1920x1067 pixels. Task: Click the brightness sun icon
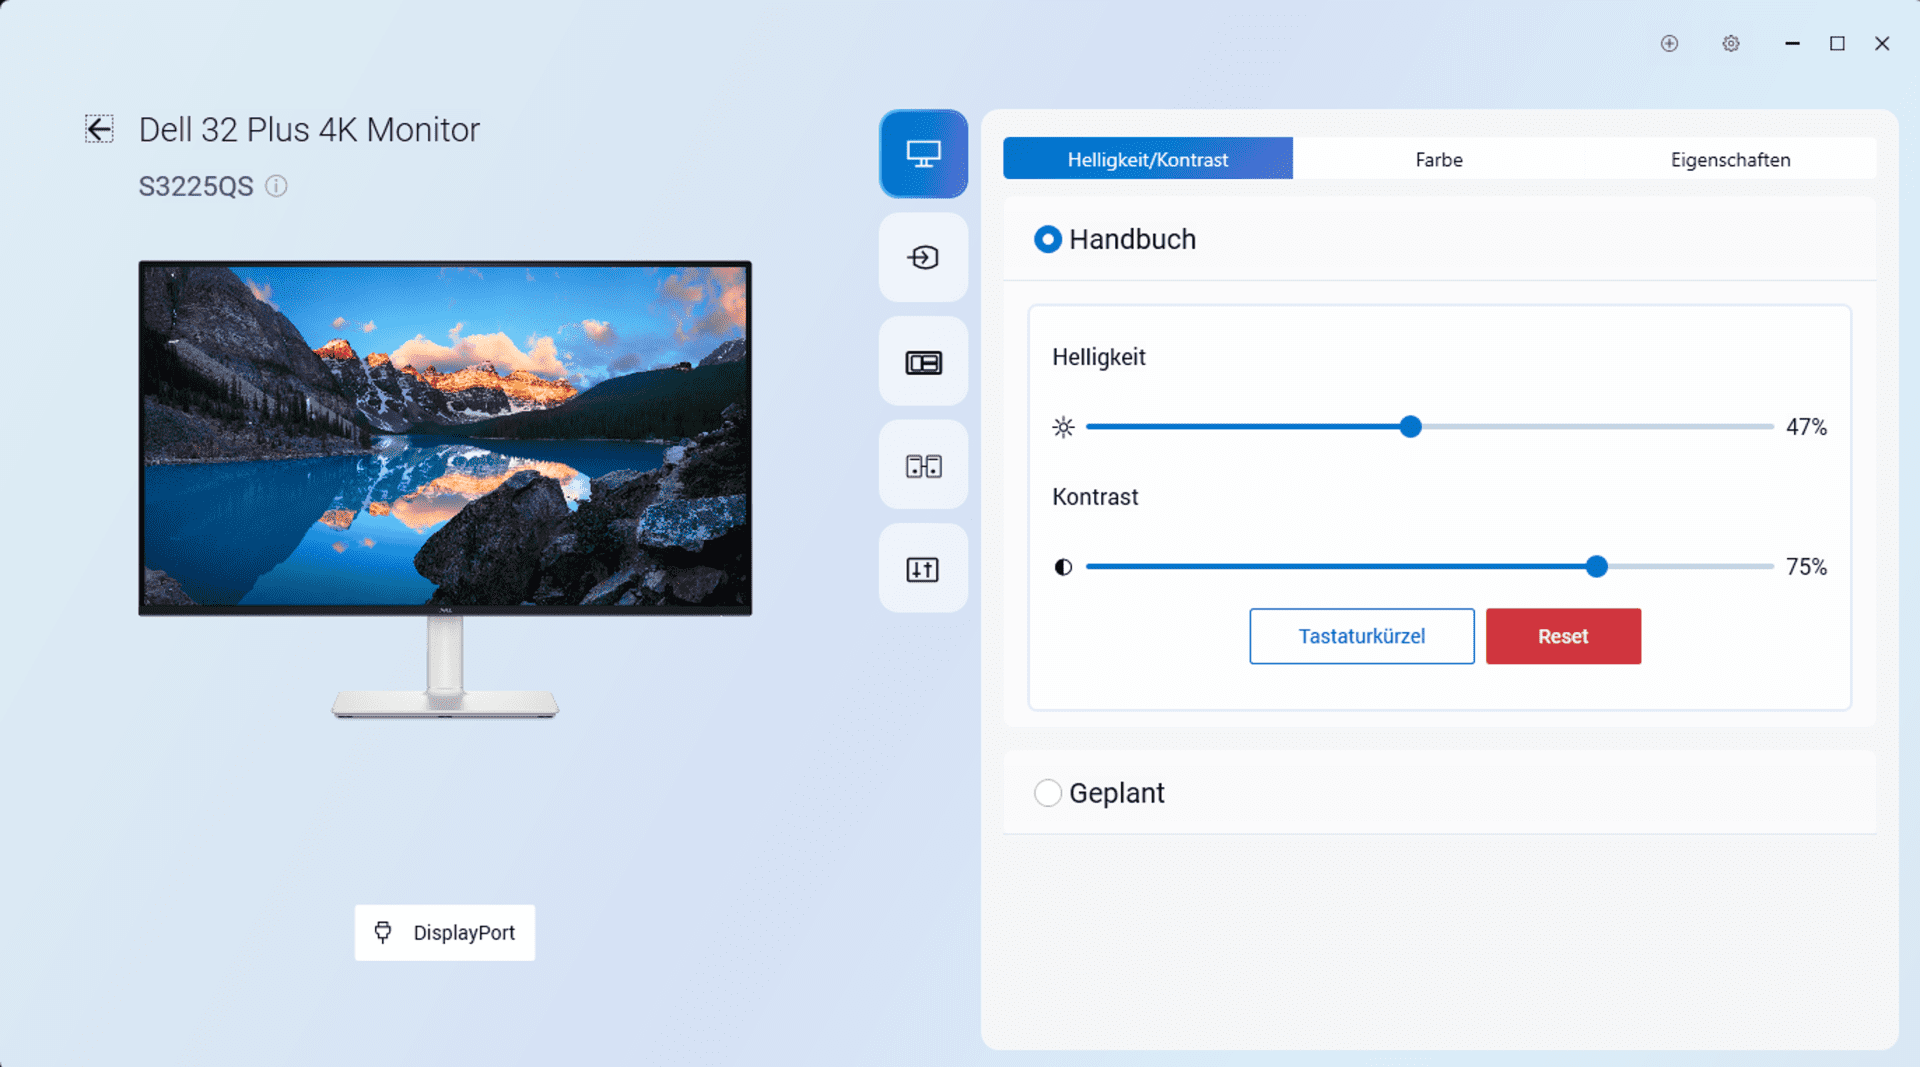click(x=1063, y=427)
